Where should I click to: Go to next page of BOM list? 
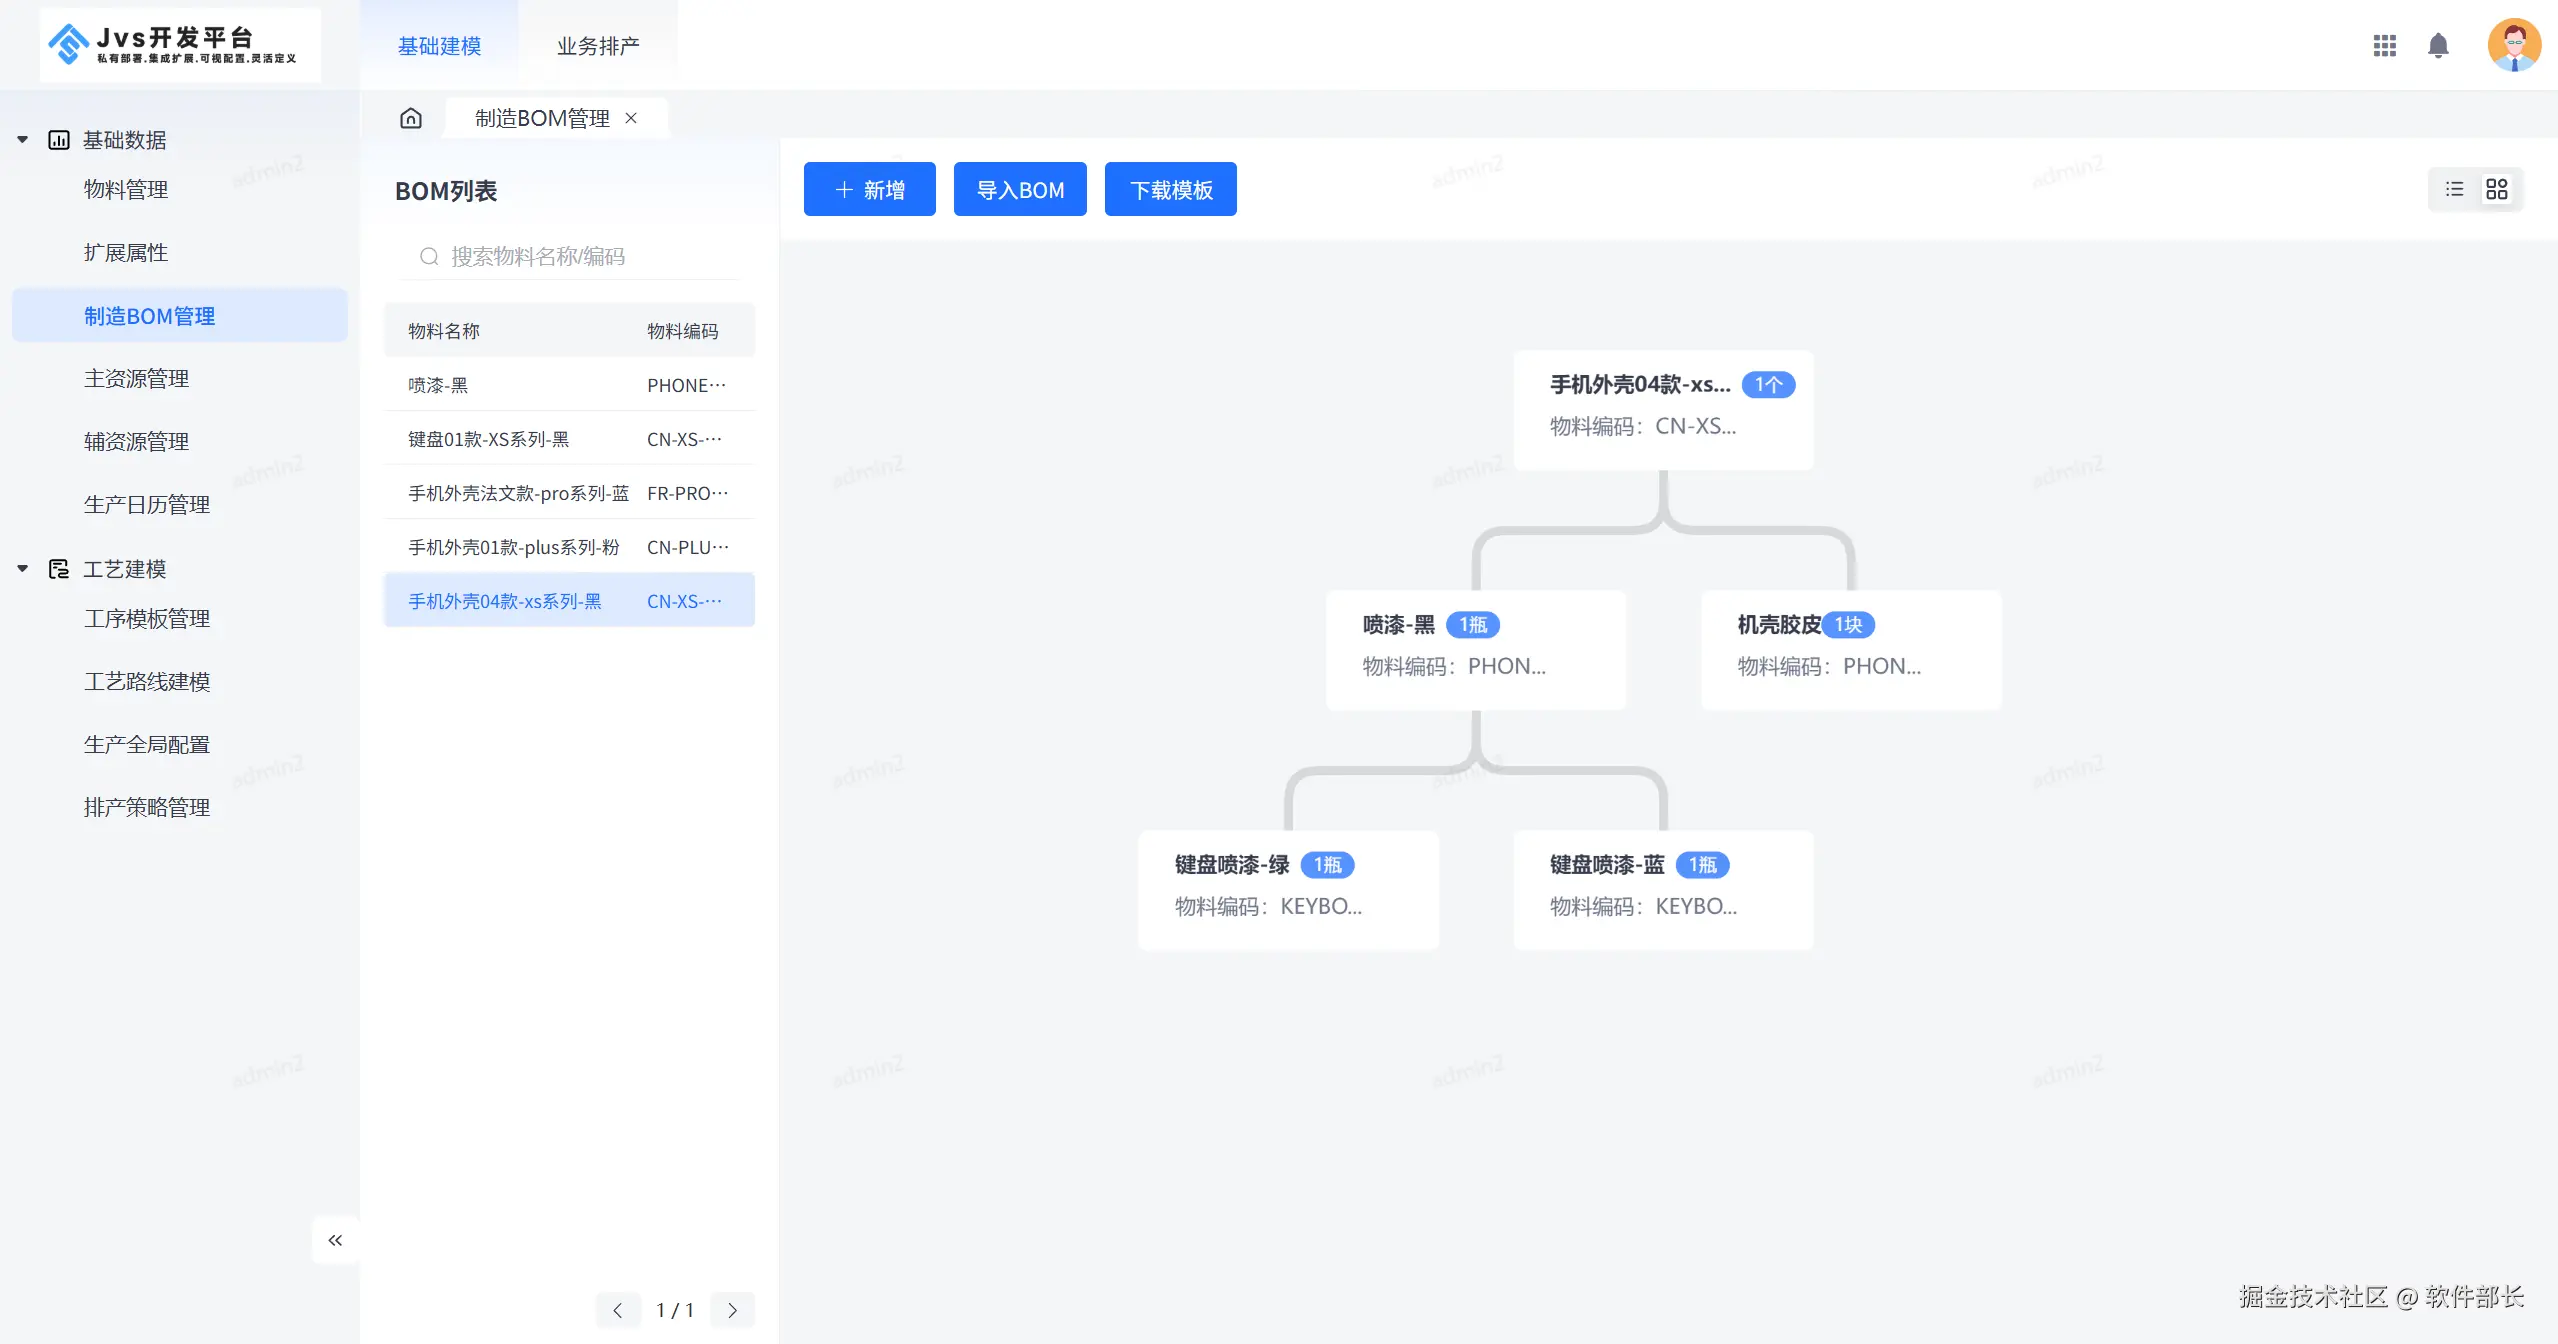coord(732,1310)
